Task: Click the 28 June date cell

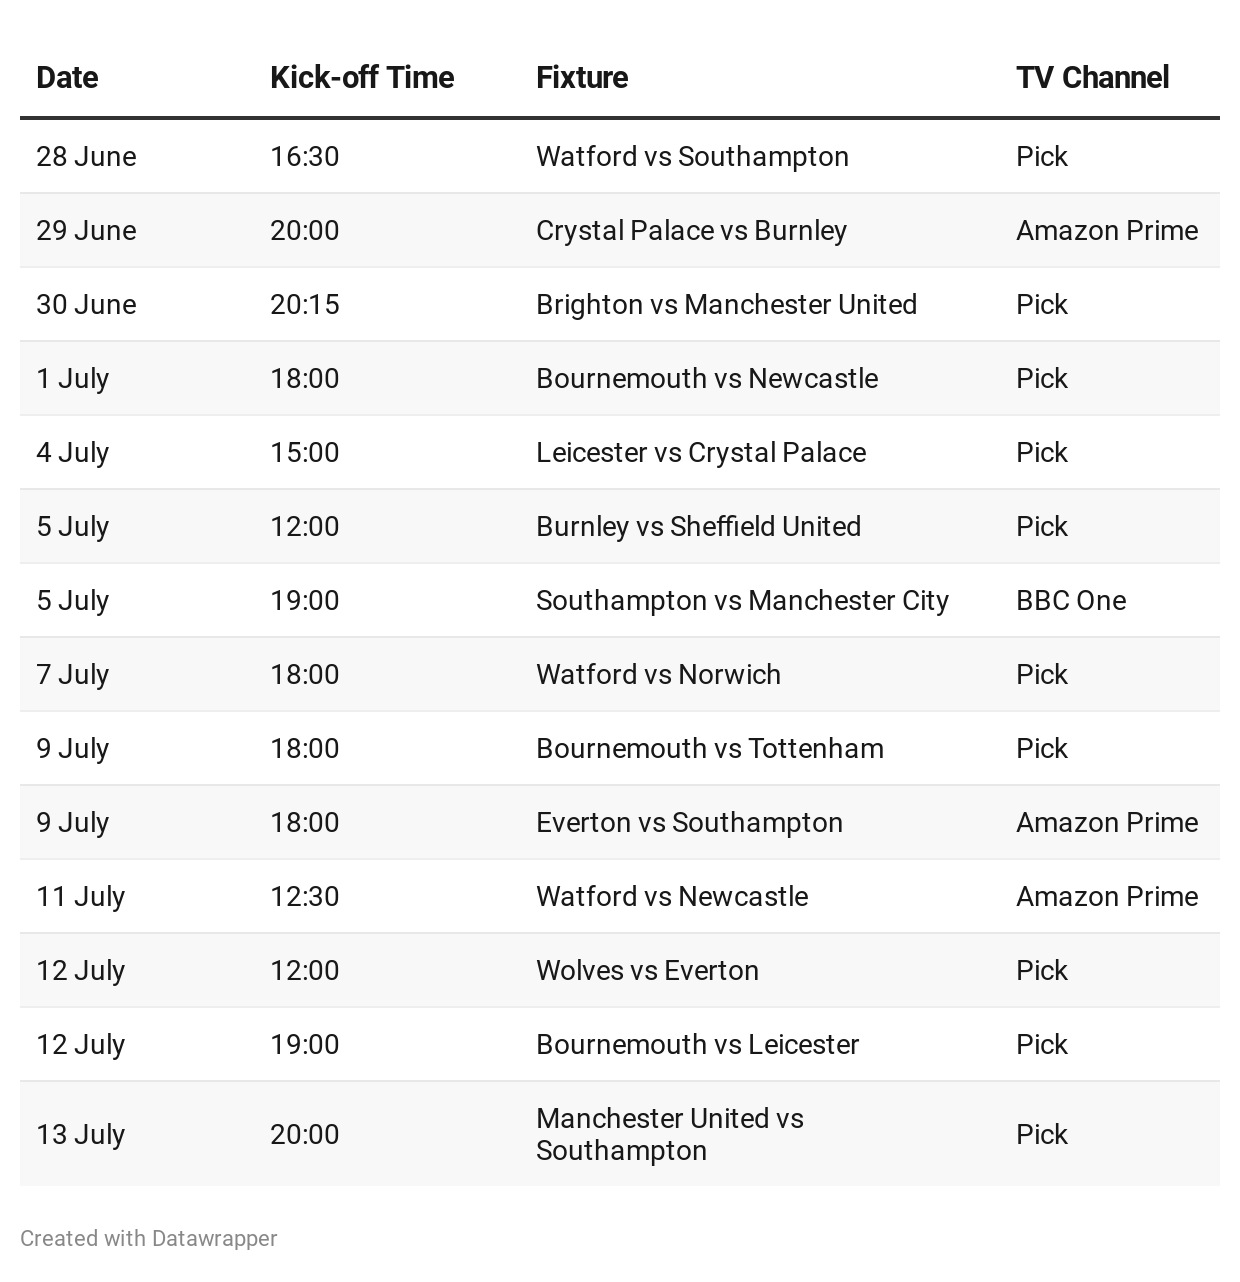Action: [x=86, y=156]
